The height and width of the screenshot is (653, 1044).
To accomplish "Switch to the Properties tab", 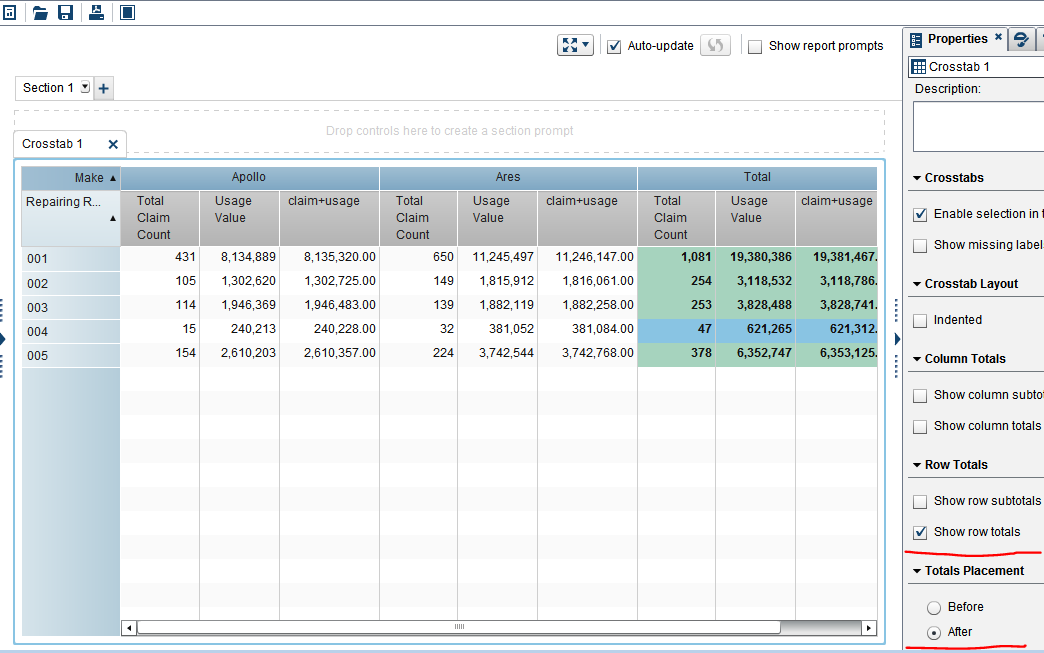I will (x=956, y=39).
